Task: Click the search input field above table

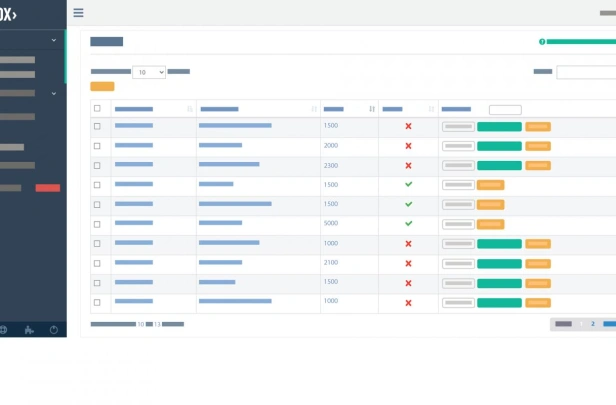Action: pyautogui.click(x=586, y=72)
